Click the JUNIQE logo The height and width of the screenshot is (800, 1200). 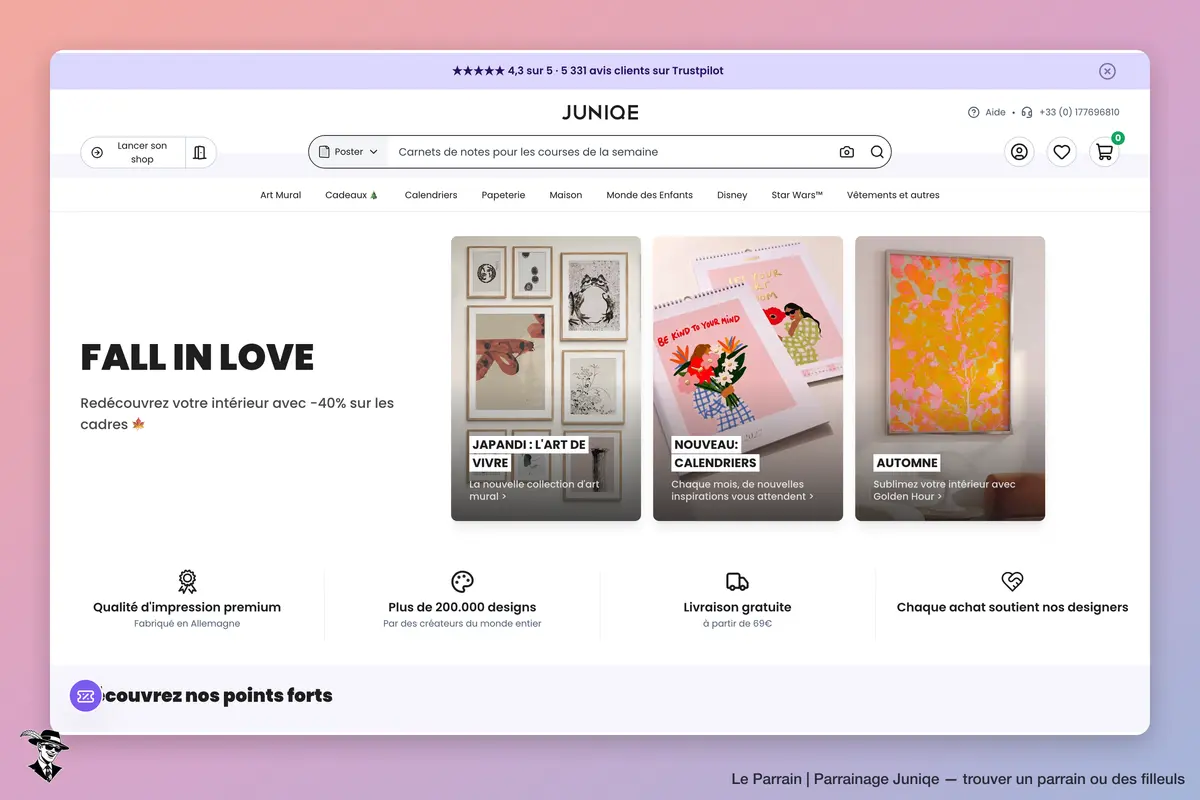point(600,112)
